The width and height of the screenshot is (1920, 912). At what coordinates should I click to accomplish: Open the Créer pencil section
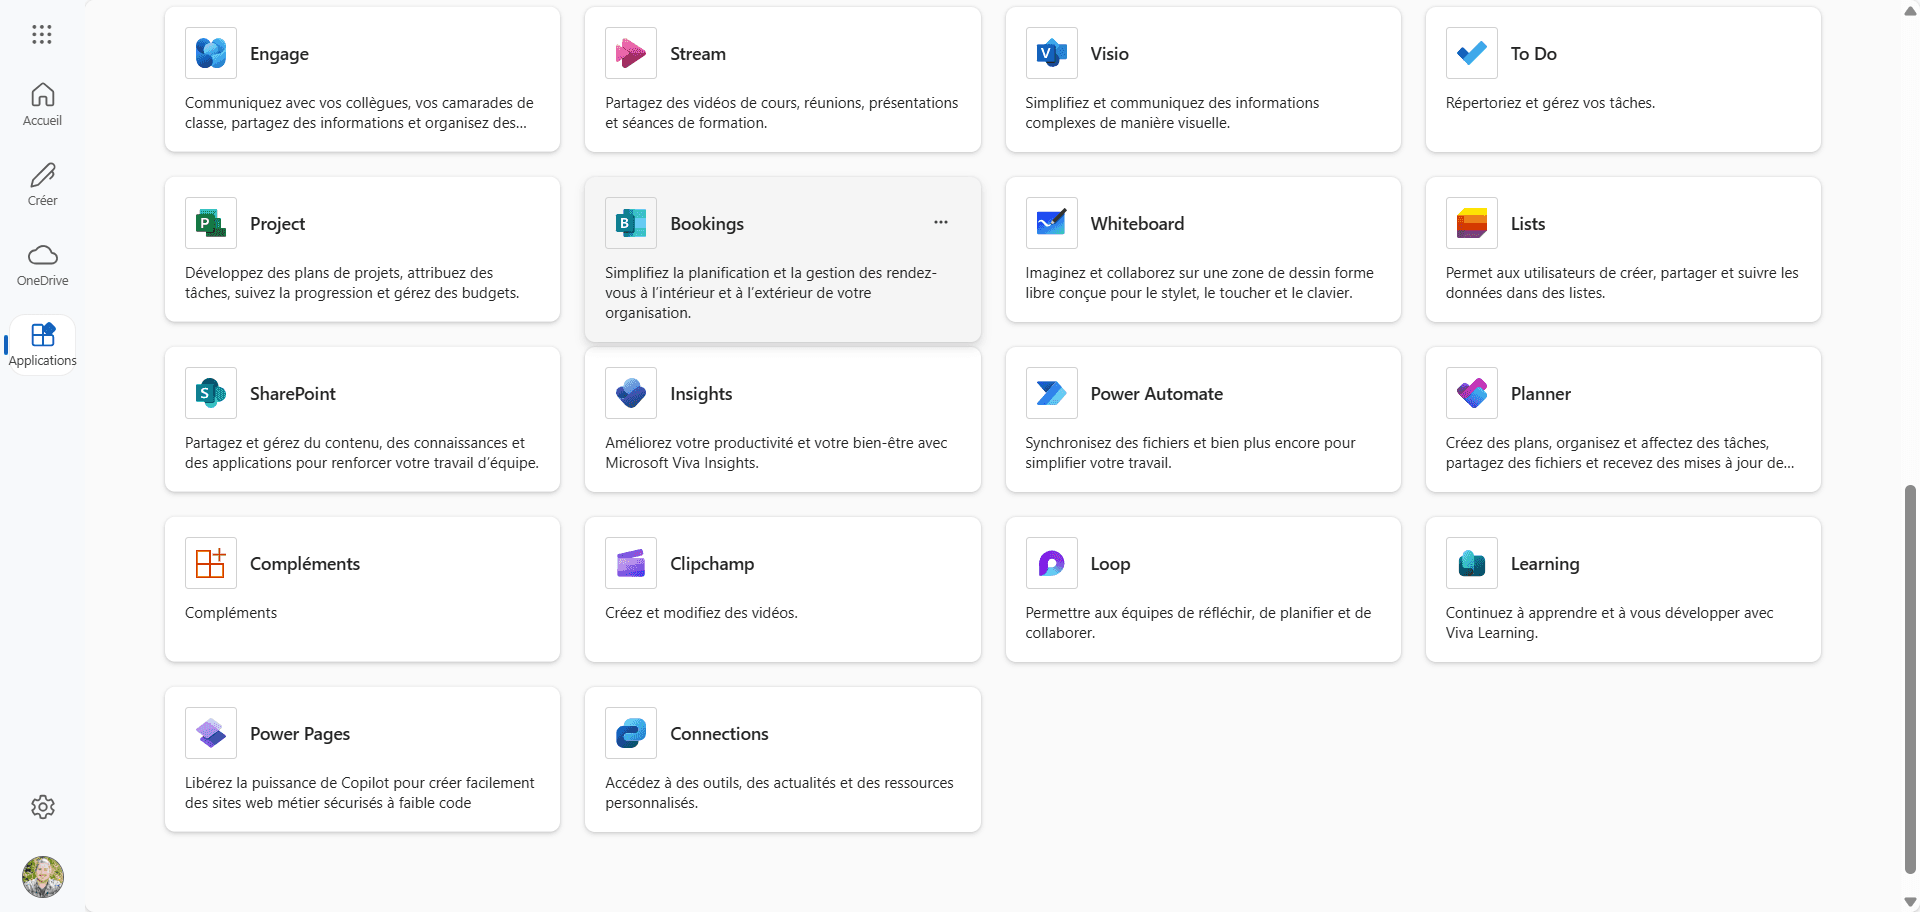click(42, 185)
